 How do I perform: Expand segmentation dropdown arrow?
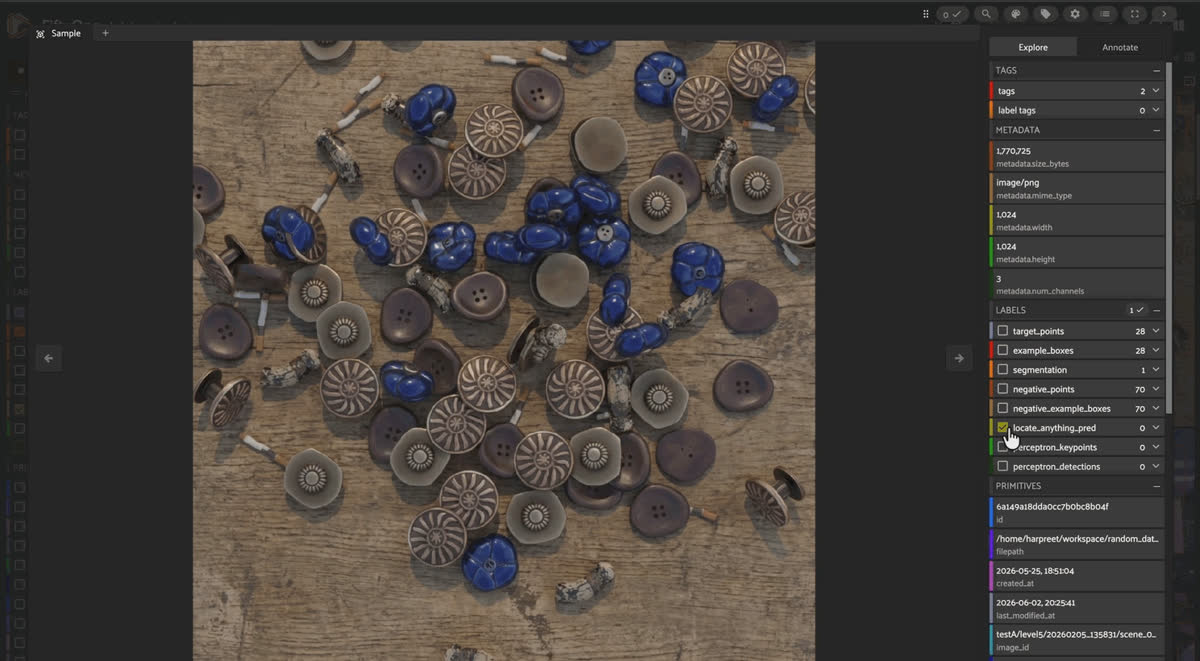coord(1156,370)
